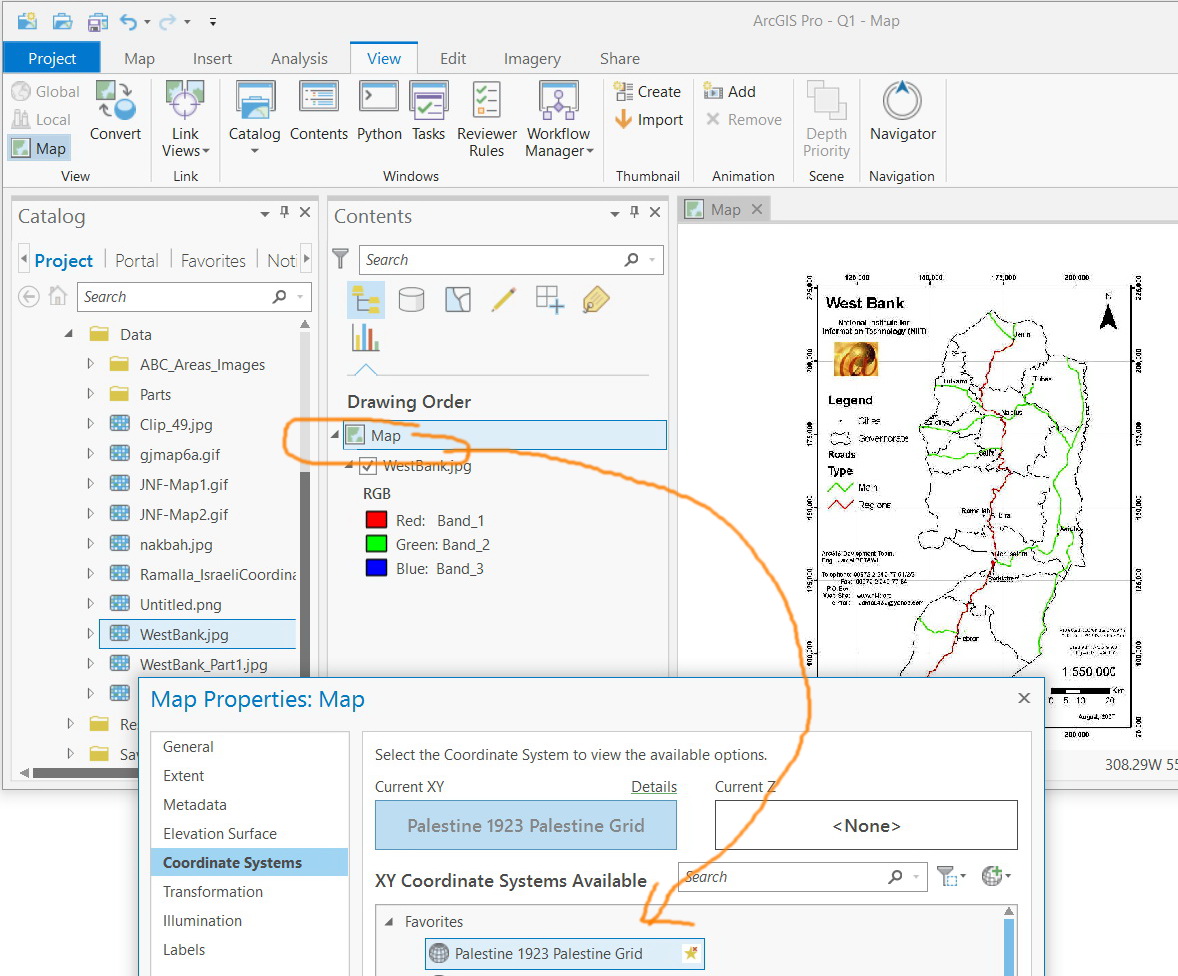Click the Import thumbnail button
Image resolution: width=1178 pixels, height=976 pixels.
(x=649, y=120)
